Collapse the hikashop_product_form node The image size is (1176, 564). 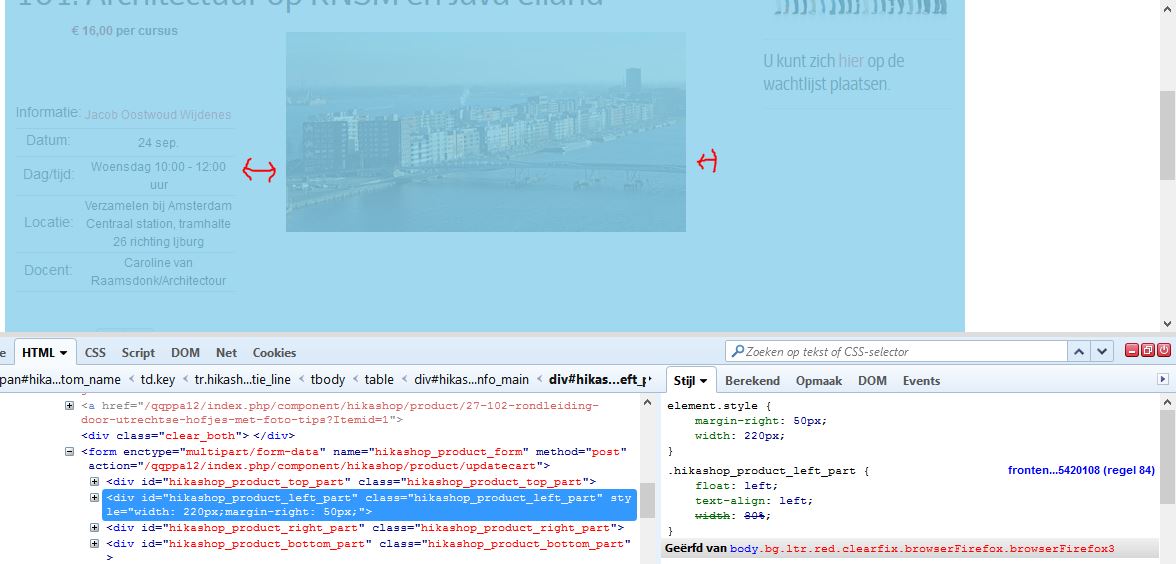click(69, 452)
